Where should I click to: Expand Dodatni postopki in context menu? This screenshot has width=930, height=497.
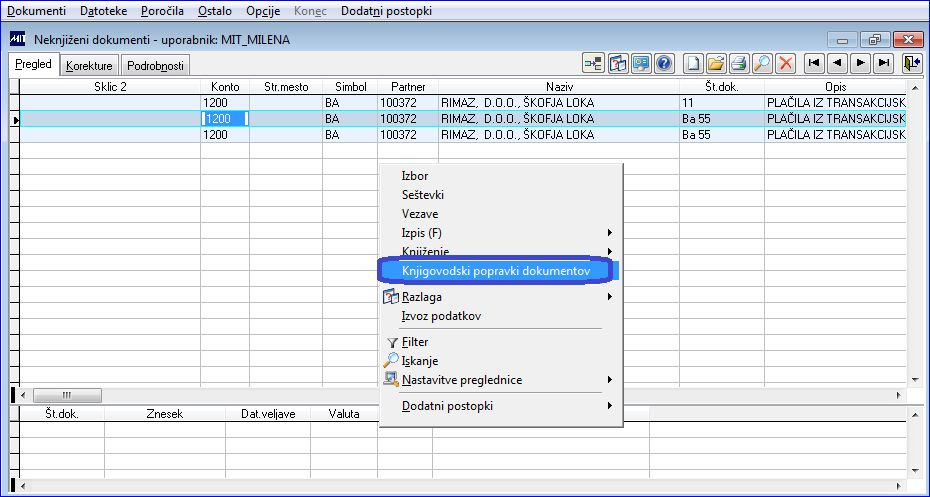click(501, 406)
